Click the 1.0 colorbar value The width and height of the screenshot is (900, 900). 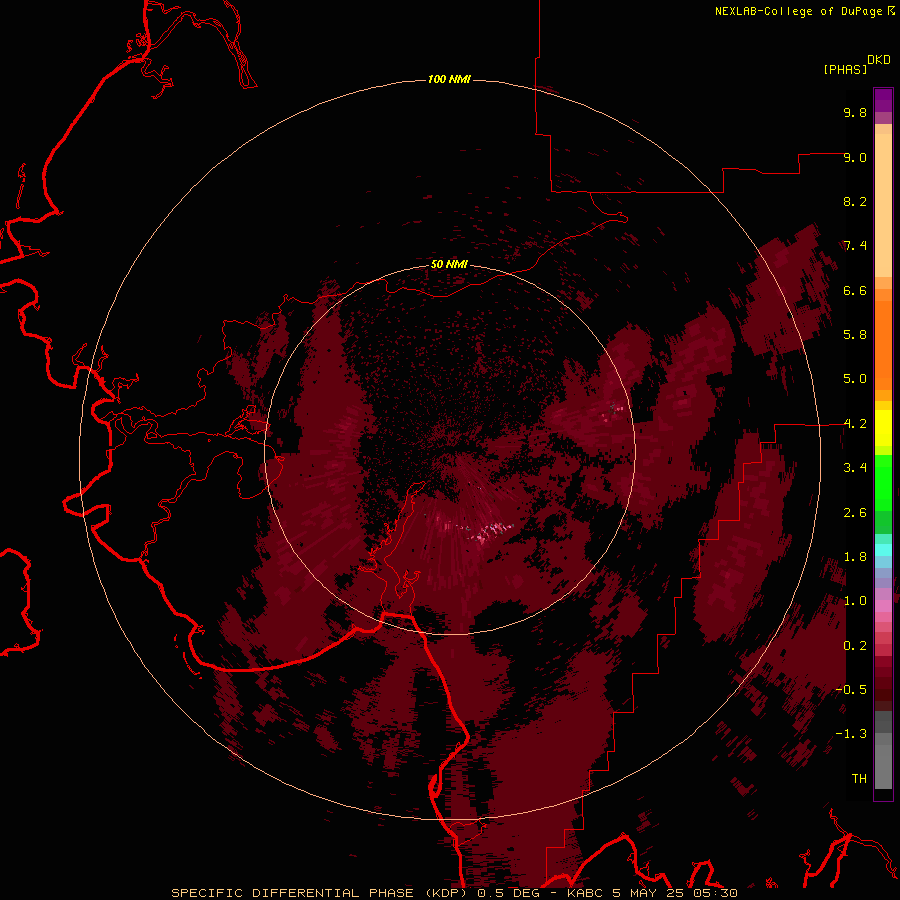click(x=855, y=601)
